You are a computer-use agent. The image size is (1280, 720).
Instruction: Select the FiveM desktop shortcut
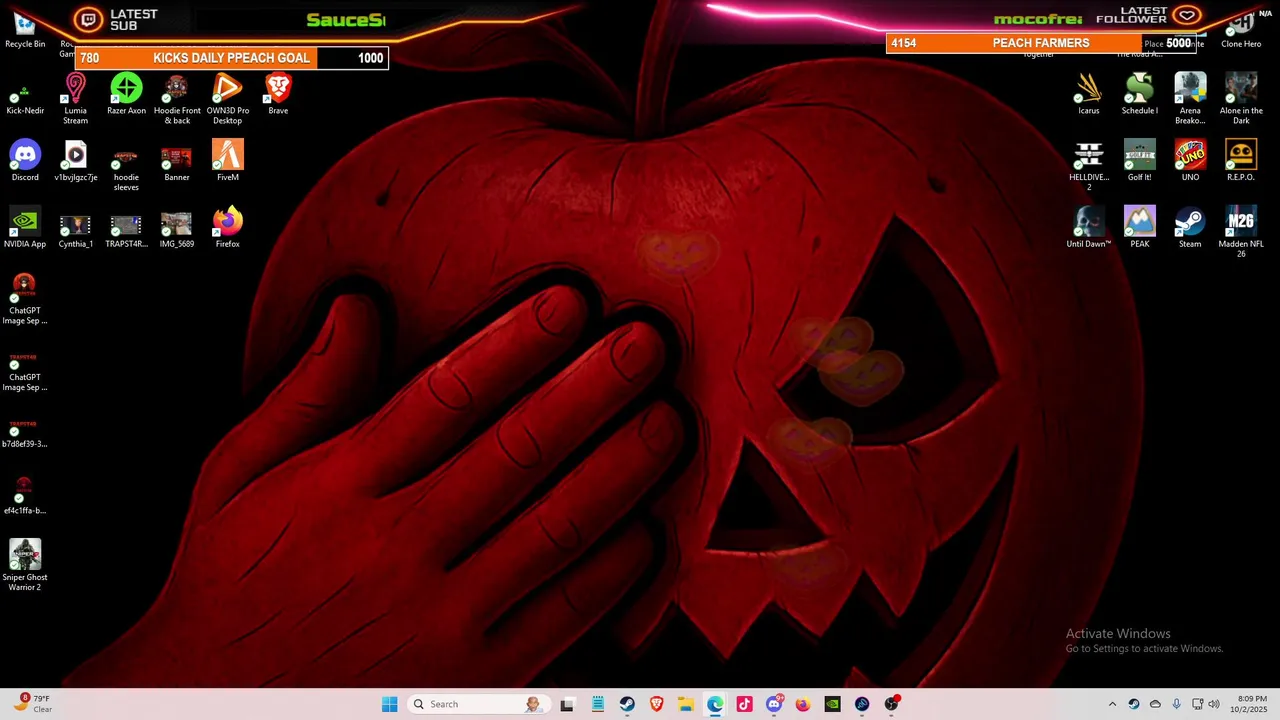228,161
